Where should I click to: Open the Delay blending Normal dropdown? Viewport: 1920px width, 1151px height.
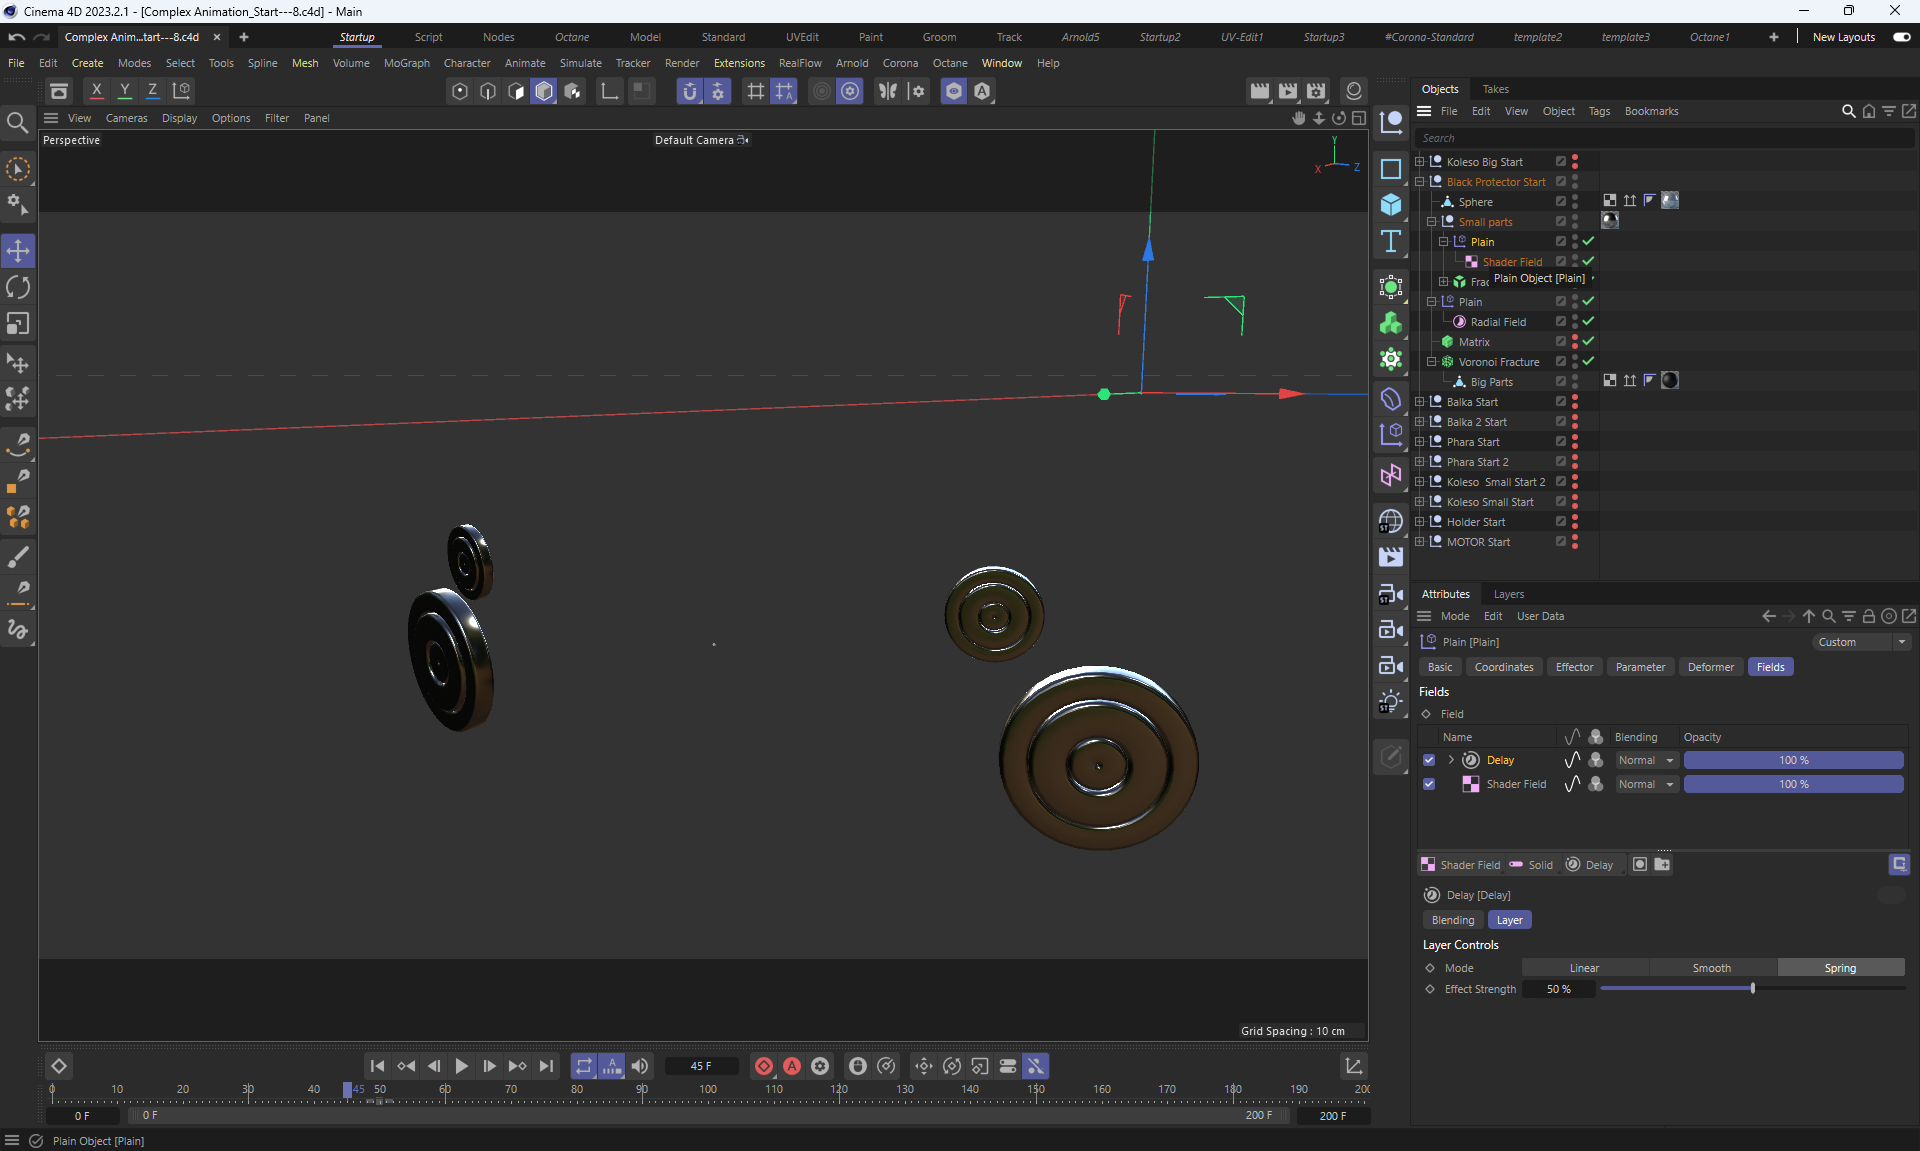coord(1646,760)
